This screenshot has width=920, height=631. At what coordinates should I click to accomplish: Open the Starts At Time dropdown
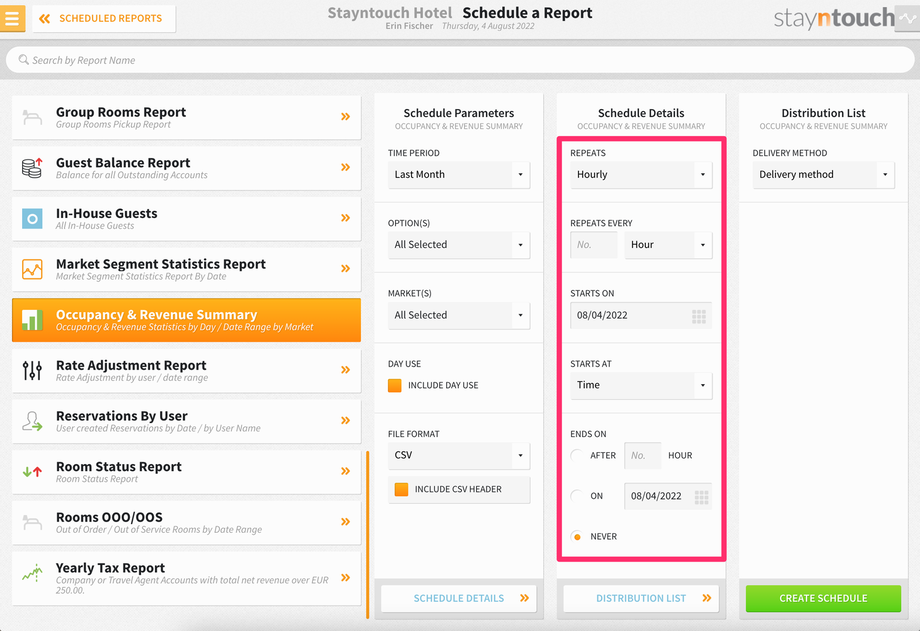(x=641, y=386)
